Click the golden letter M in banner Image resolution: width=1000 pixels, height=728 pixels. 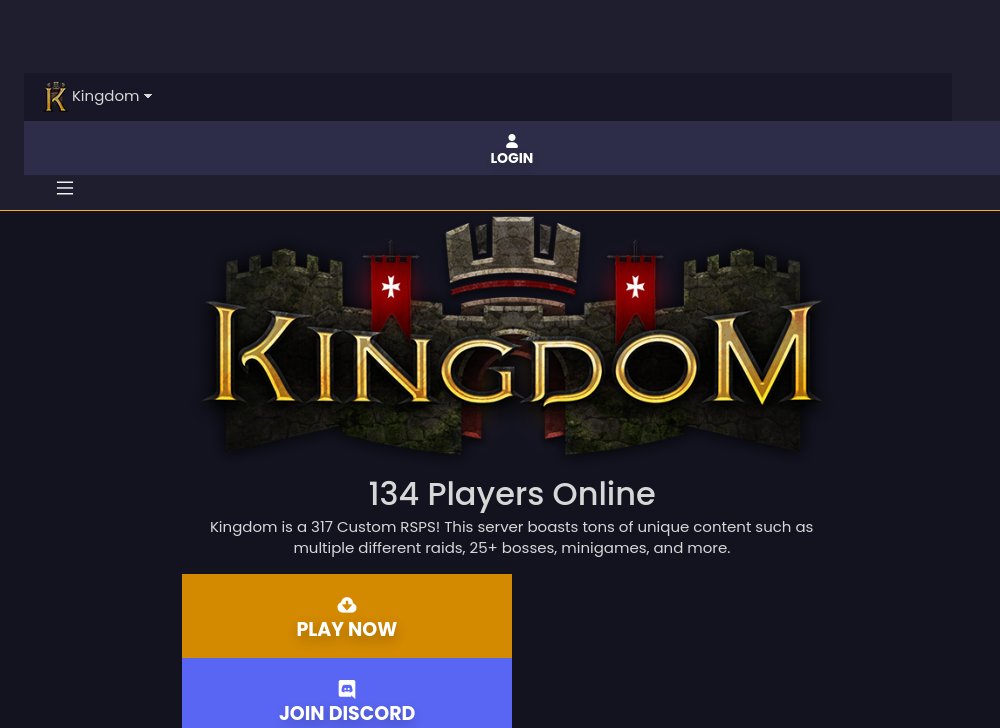pos(763,354)
